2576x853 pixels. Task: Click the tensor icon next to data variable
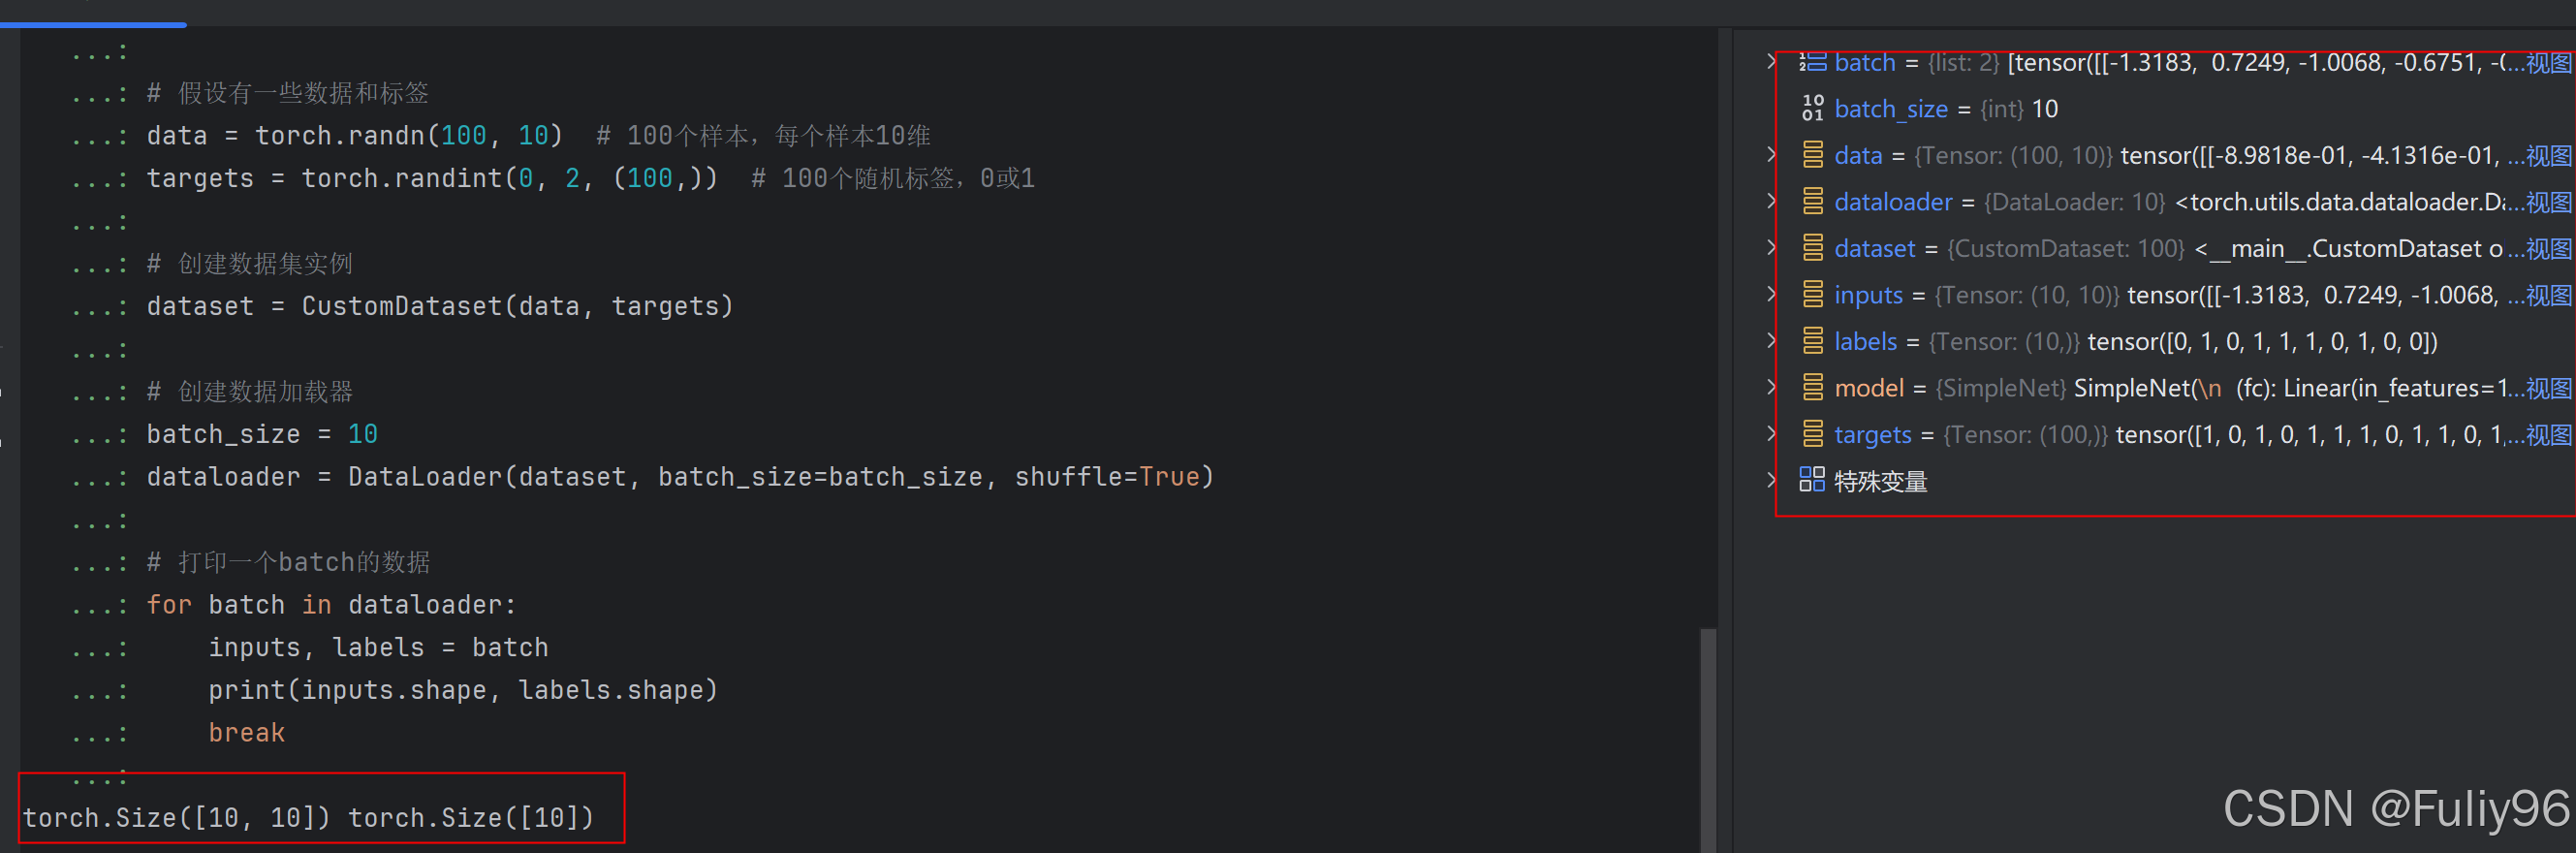(1812, 155)
